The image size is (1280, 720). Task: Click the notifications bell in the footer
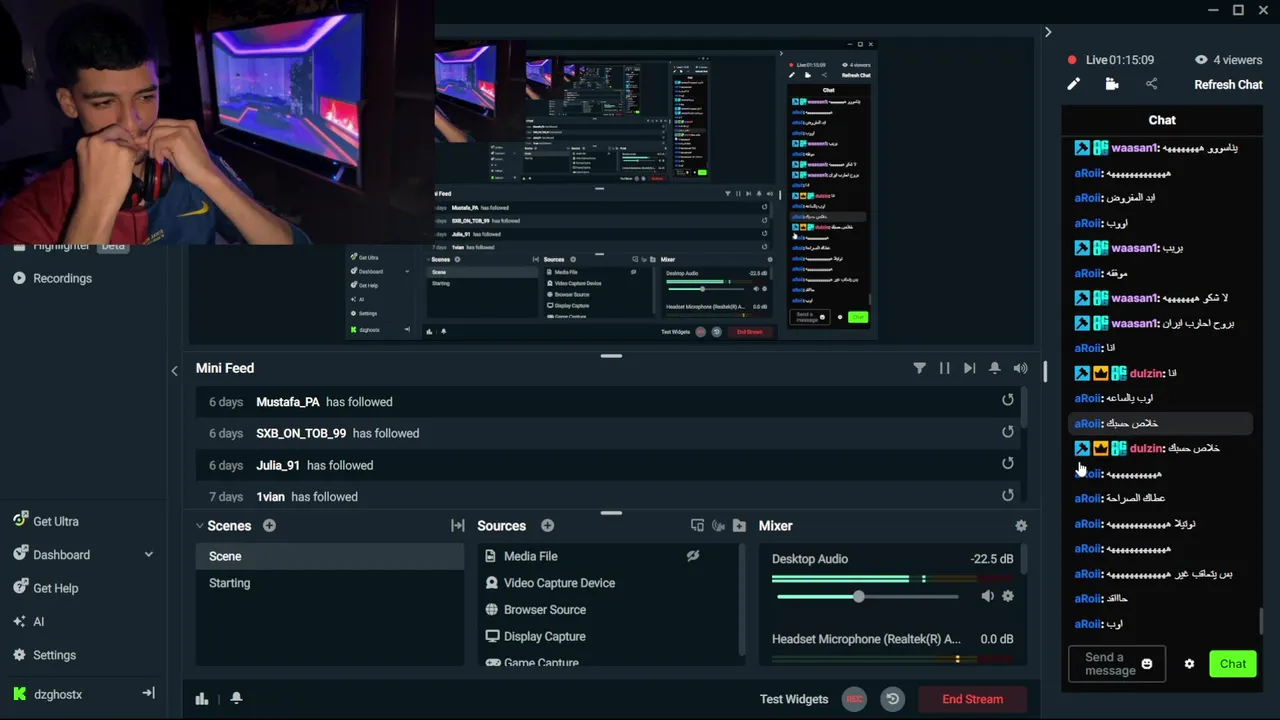[x=237, y=698]
